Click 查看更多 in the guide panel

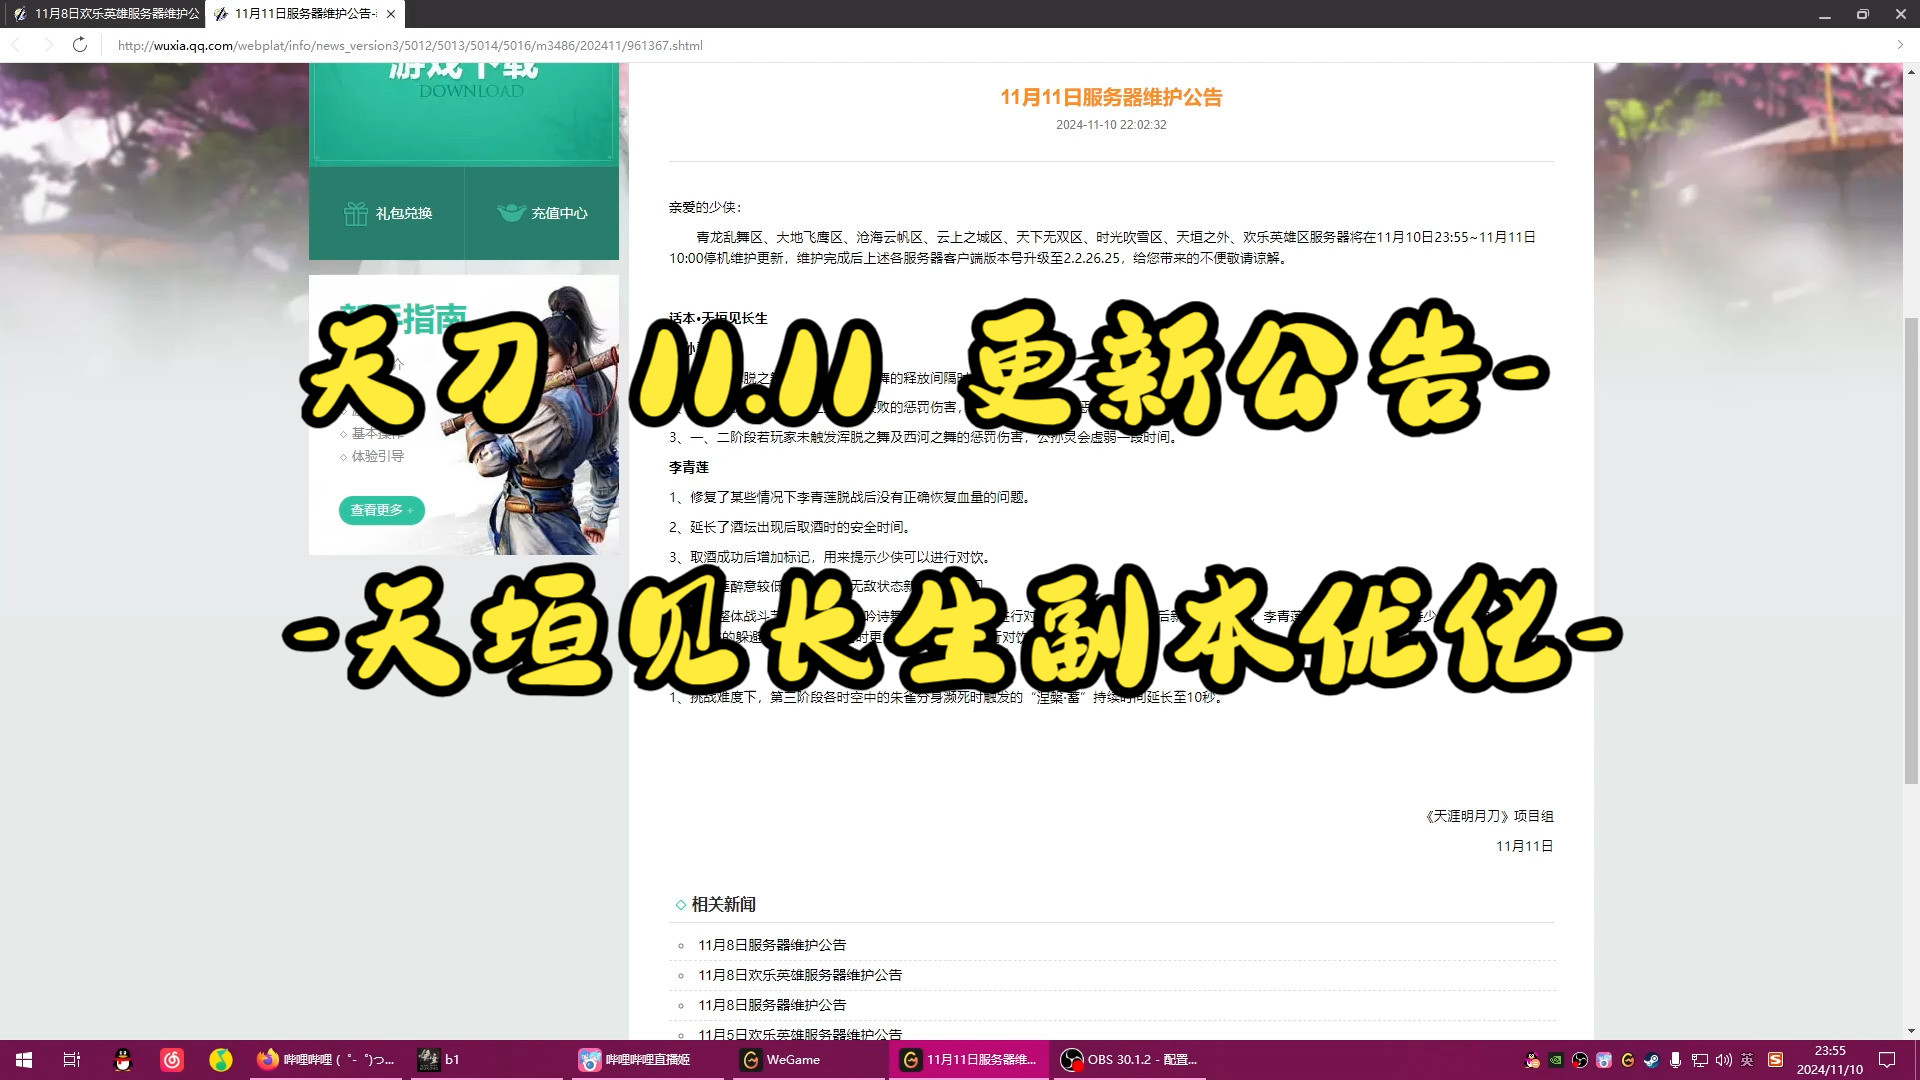tap(381, 510)
